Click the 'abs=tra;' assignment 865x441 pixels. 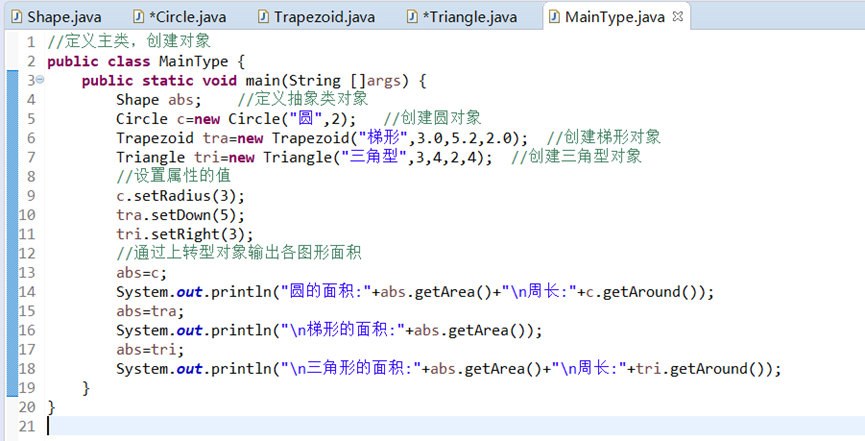click(x=150, y=311)
